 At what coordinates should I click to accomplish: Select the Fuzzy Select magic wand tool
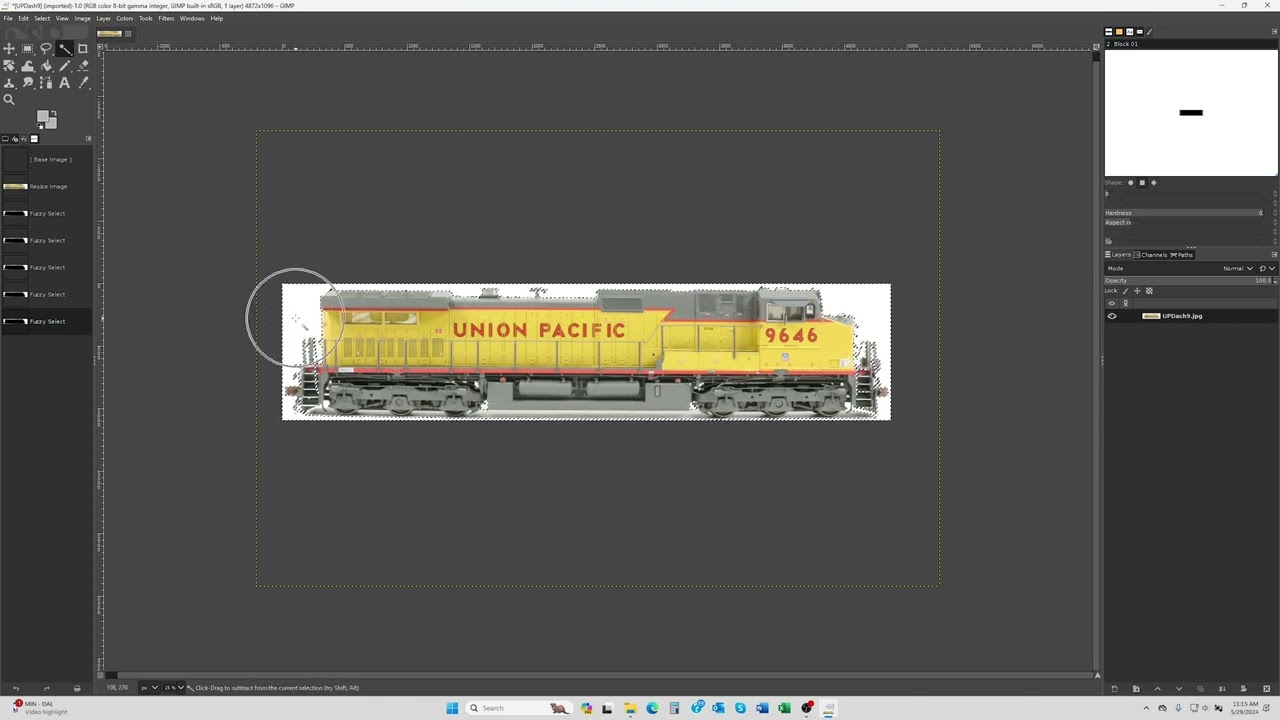65,49
